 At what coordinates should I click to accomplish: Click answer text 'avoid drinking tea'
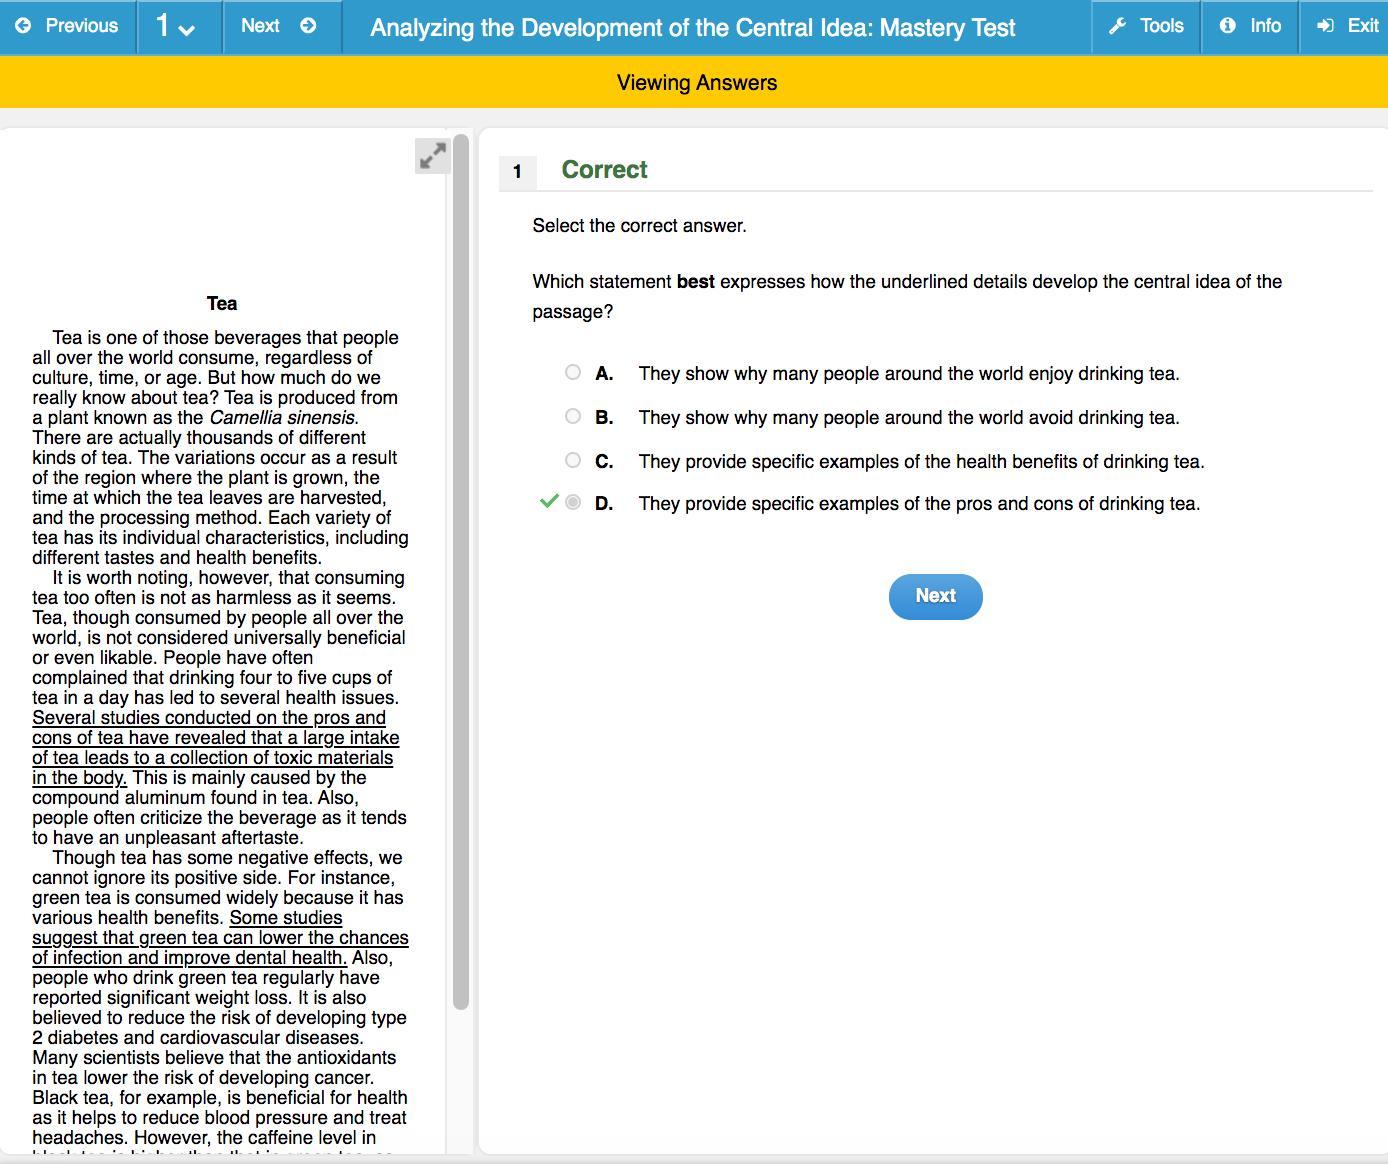(x=1107, y=417)
